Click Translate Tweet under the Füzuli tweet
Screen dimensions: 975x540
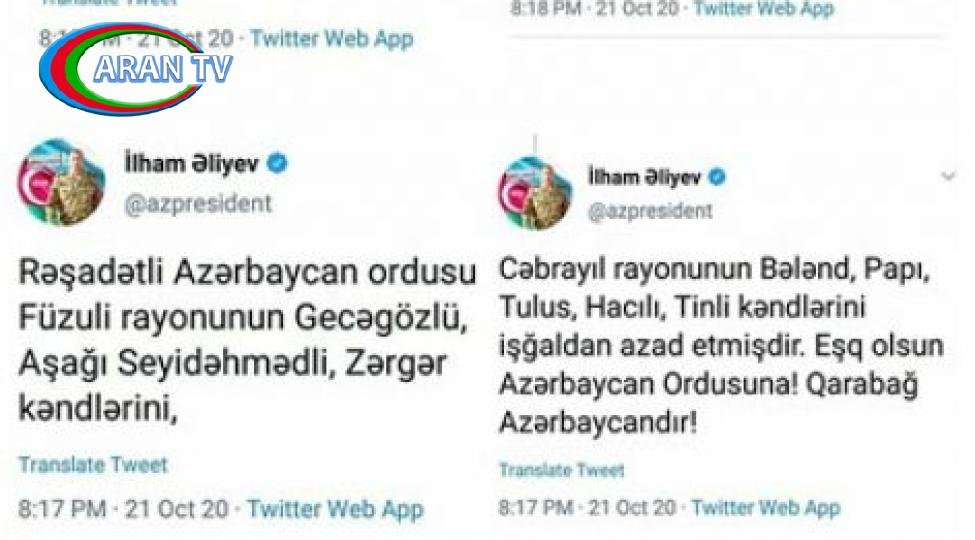coord(93,465)
